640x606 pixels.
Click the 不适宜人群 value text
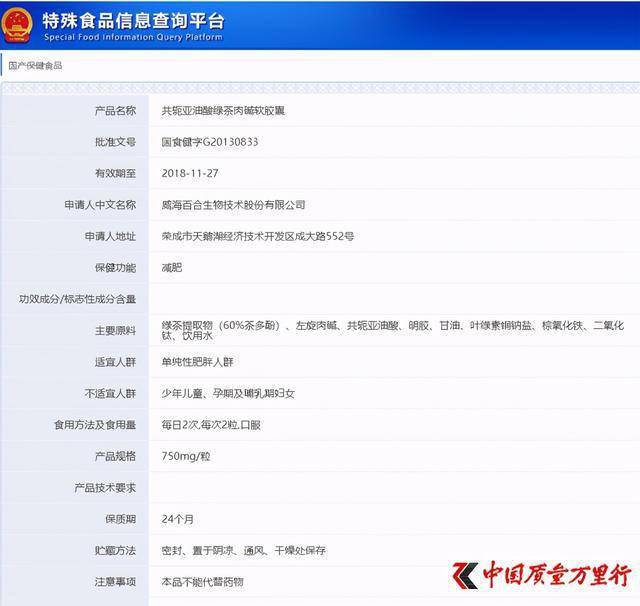point(228,393)
